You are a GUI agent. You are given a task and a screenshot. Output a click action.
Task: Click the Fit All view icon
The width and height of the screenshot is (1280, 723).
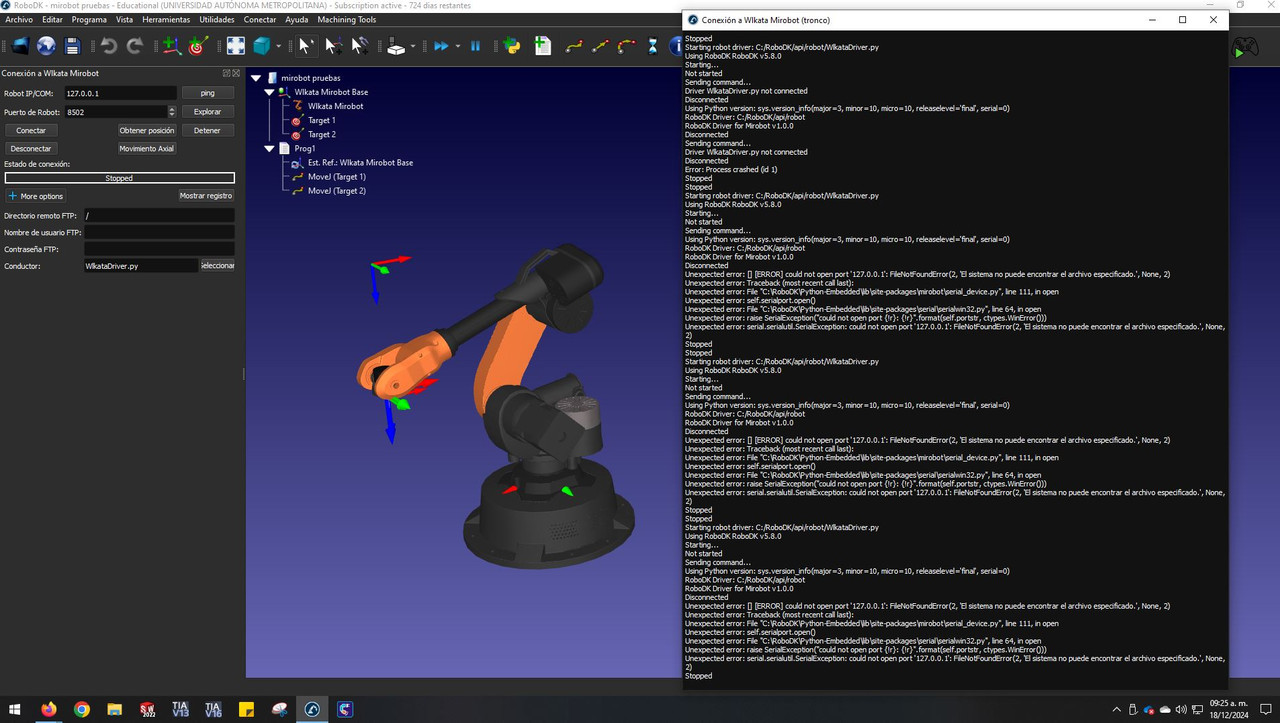pyautogui.click(x=236, y=45)
